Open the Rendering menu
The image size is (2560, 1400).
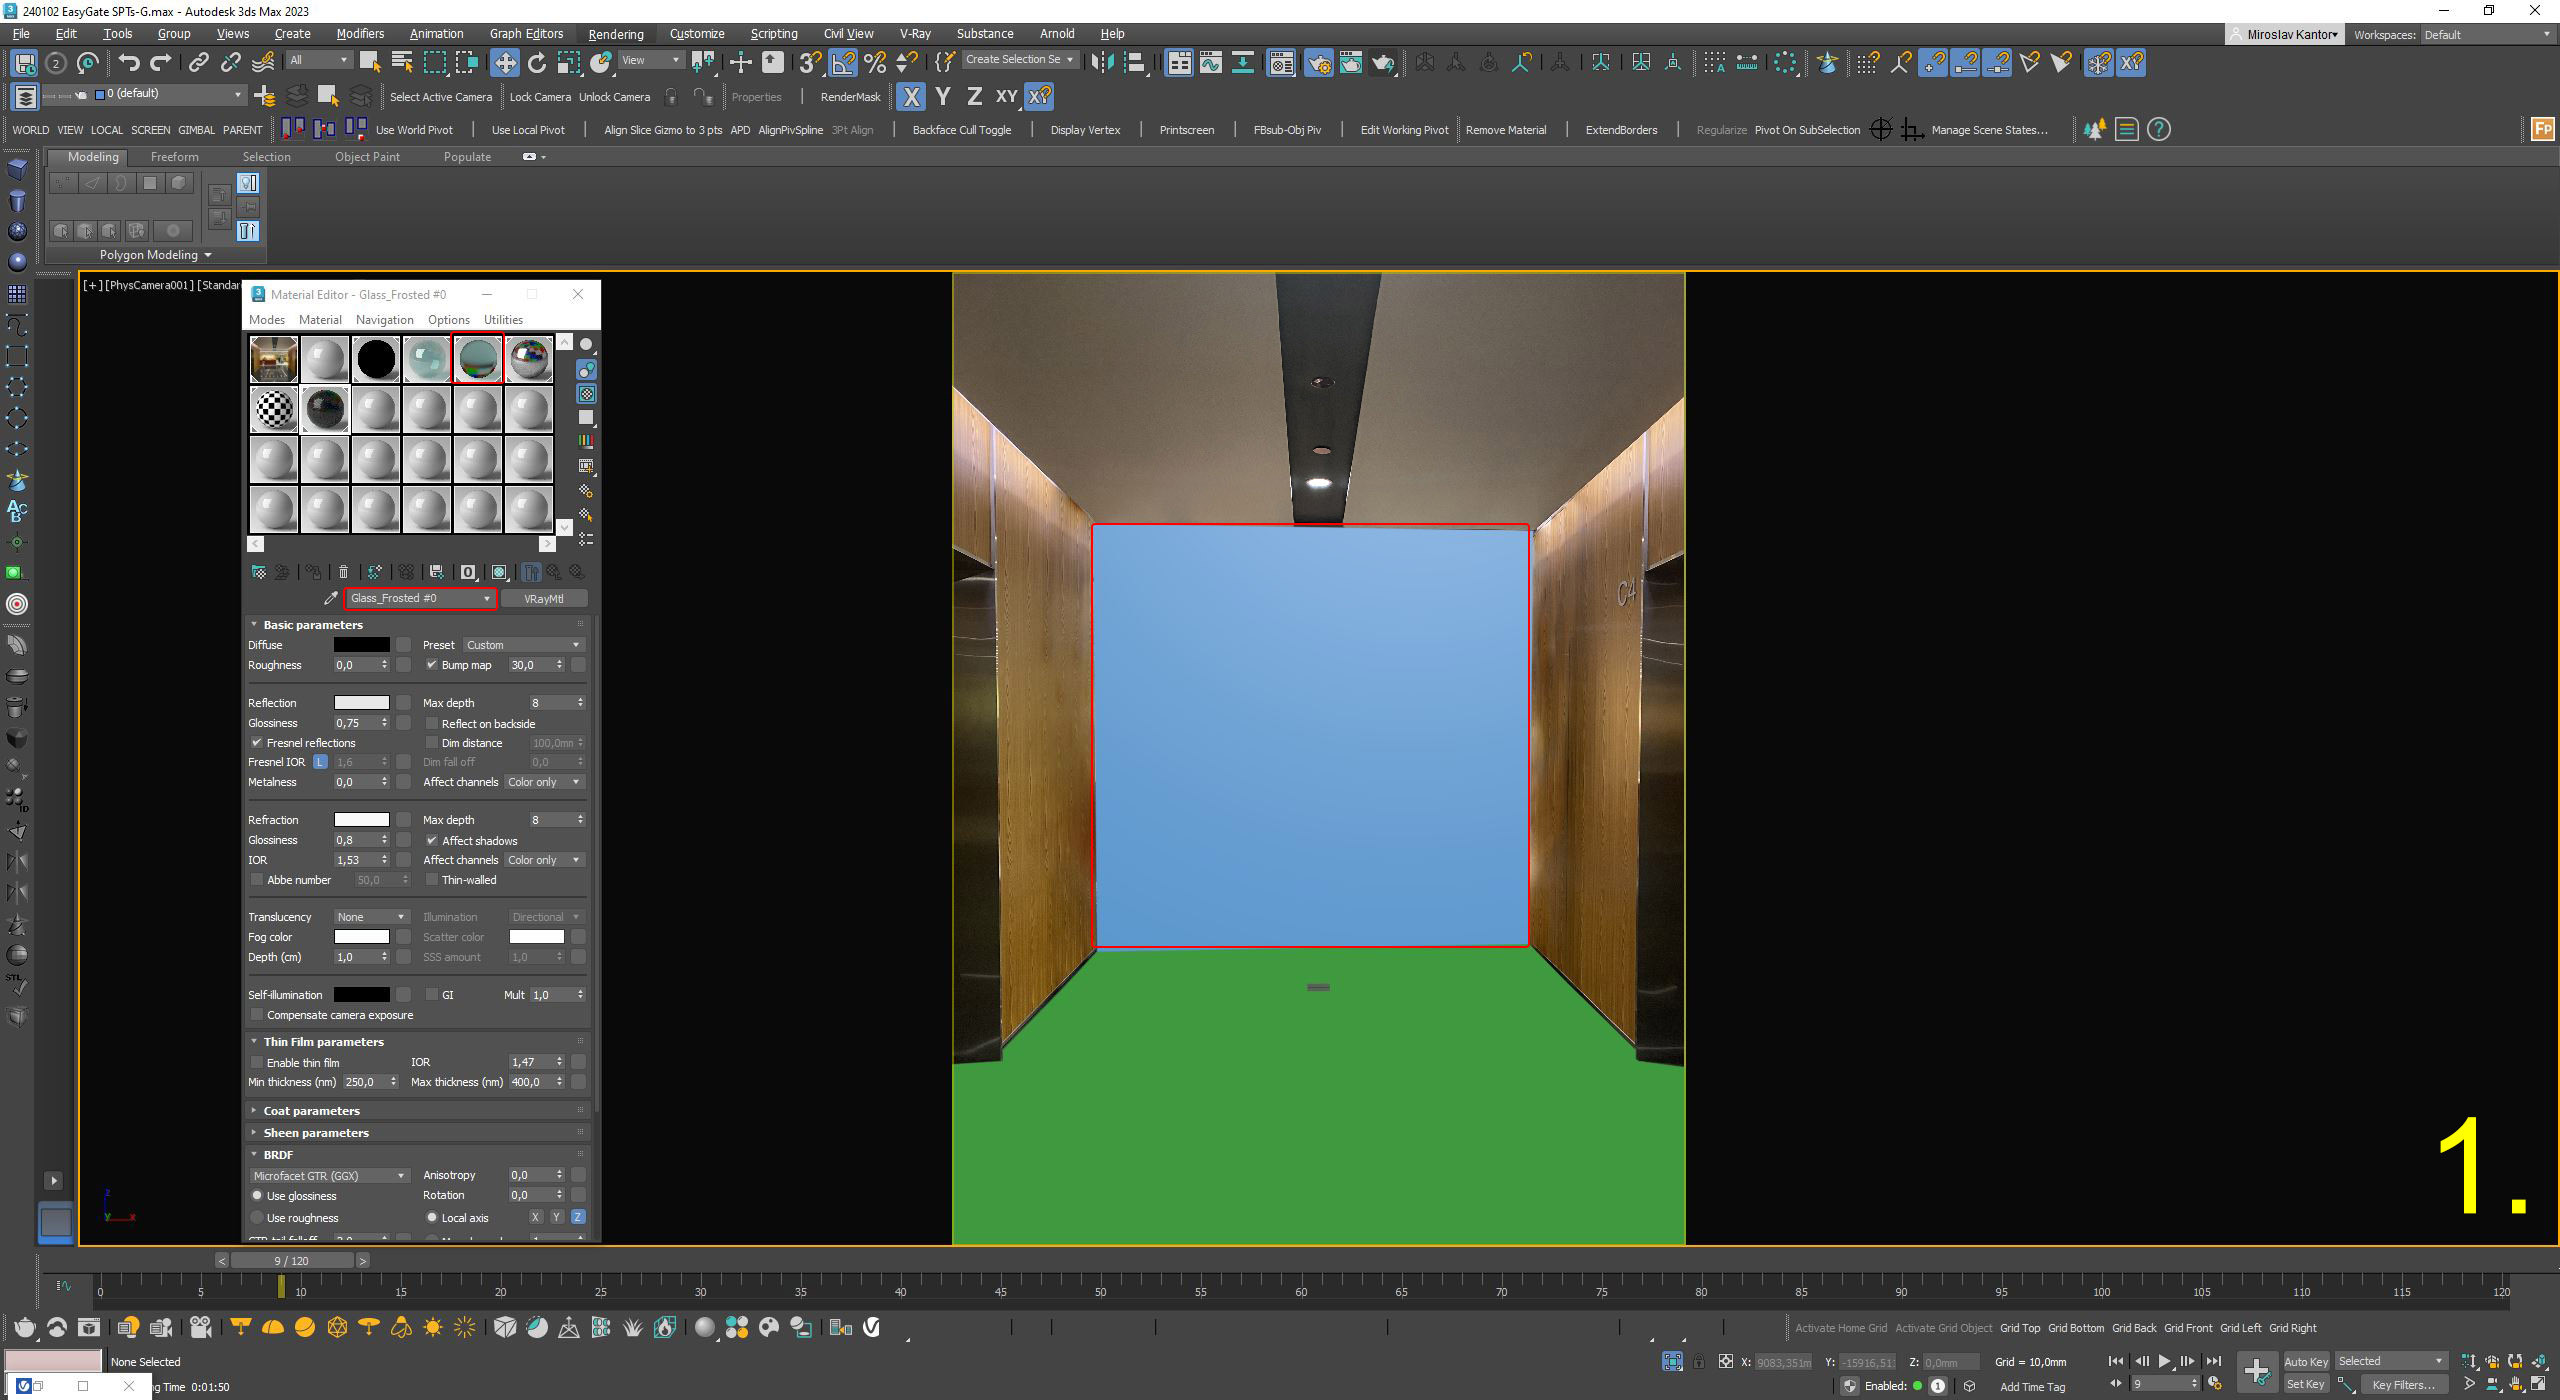(615, 34)
